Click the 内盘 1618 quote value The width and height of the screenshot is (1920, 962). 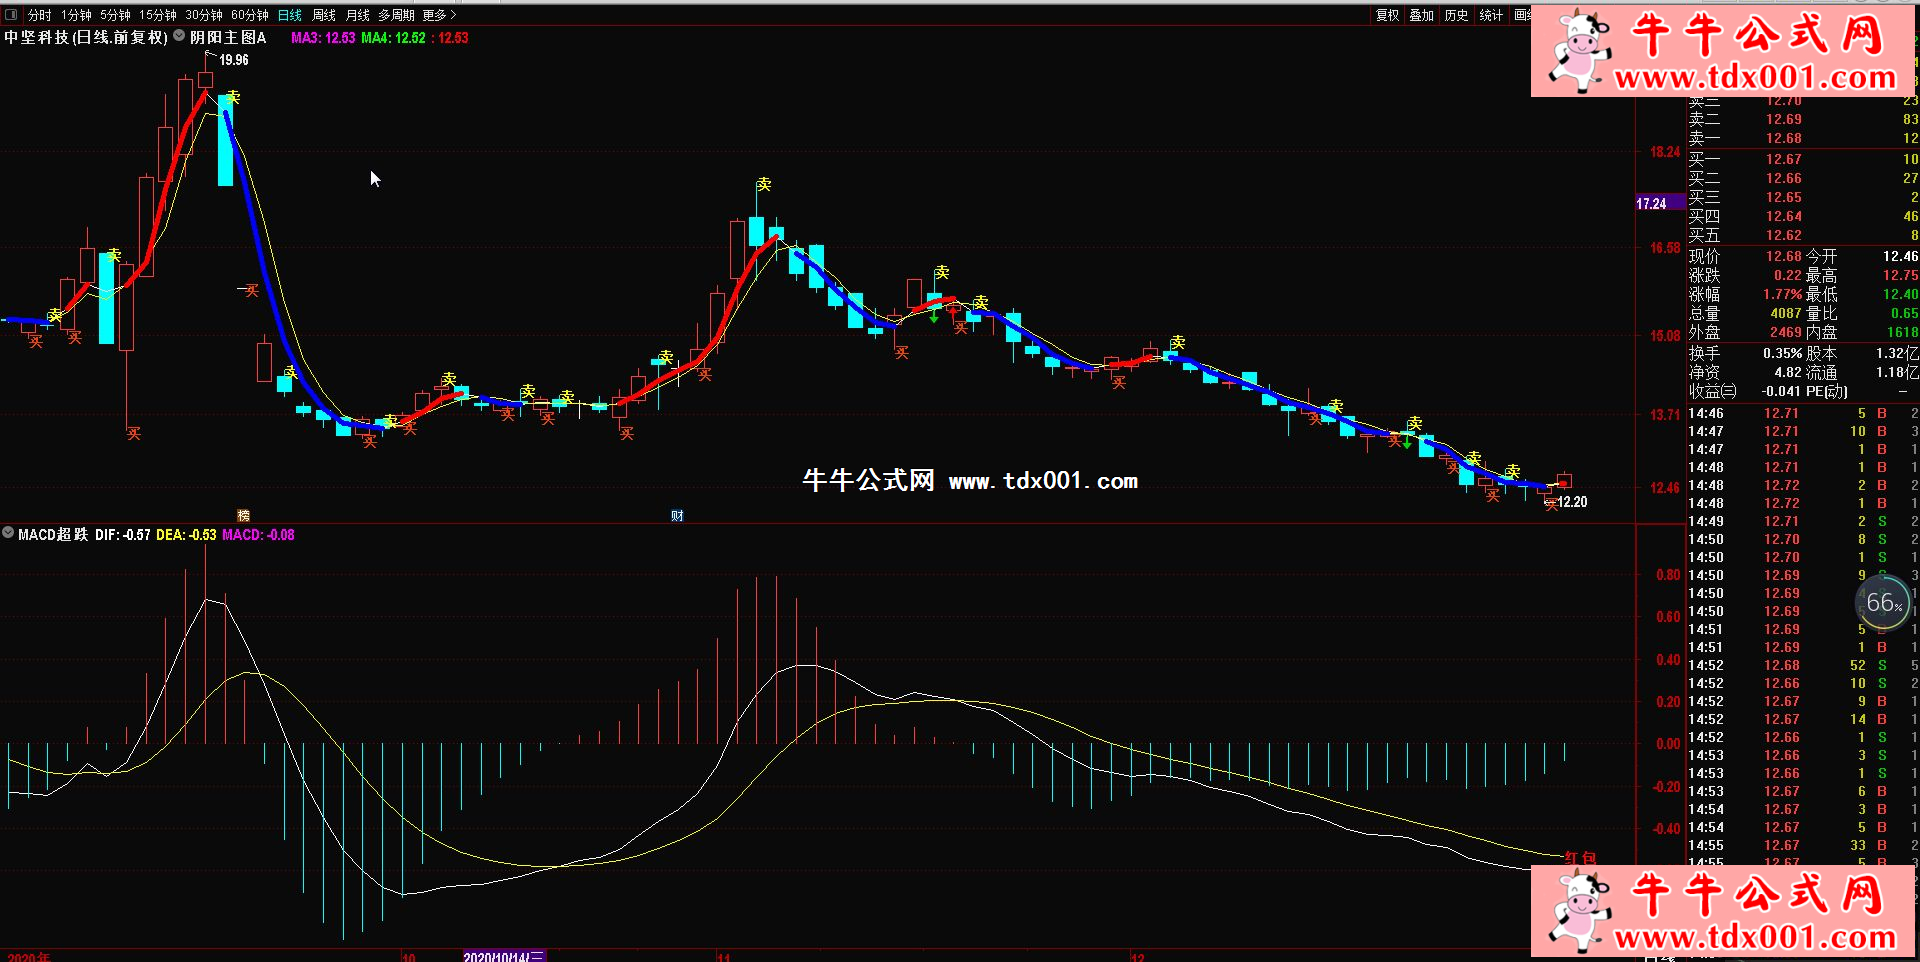(1902, 332)
